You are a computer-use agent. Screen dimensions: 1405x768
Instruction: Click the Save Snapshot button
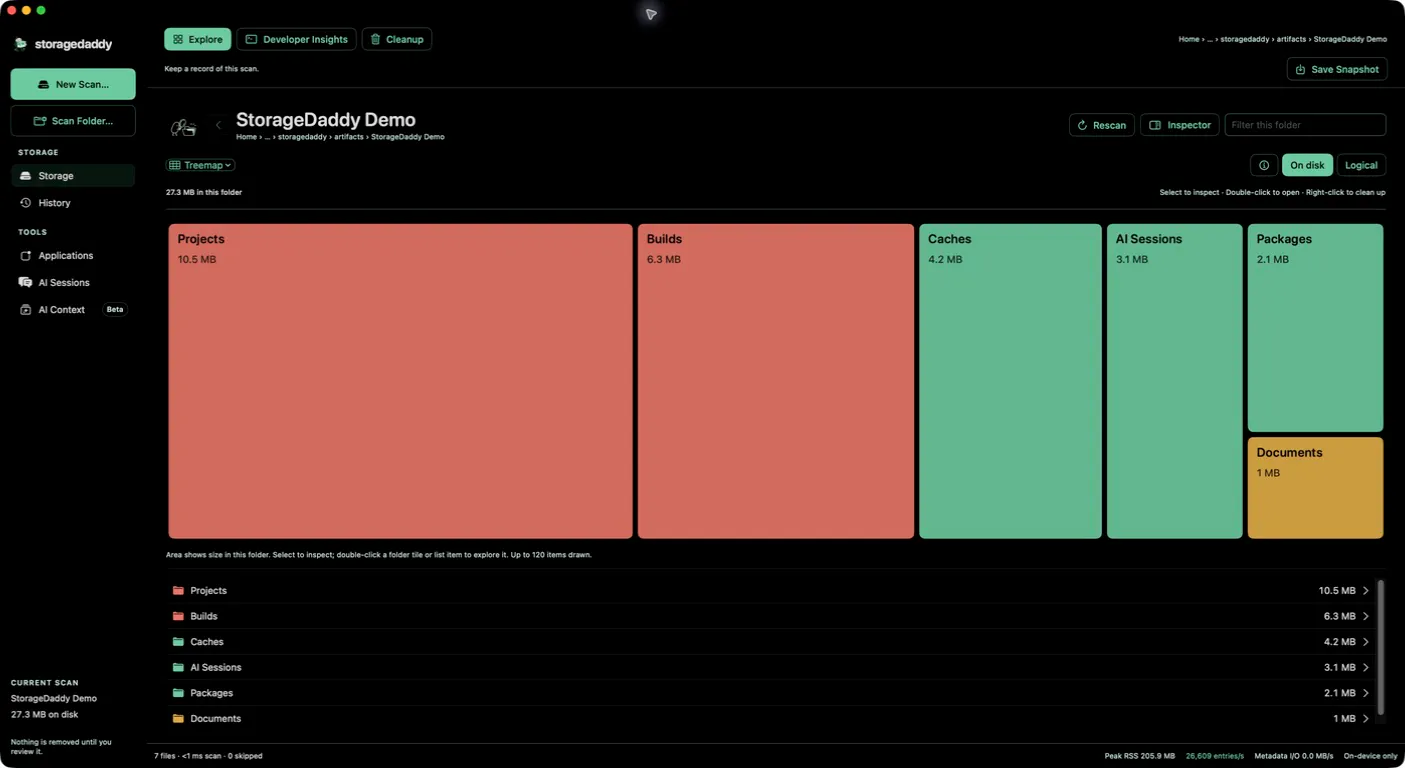(1337, 69)
